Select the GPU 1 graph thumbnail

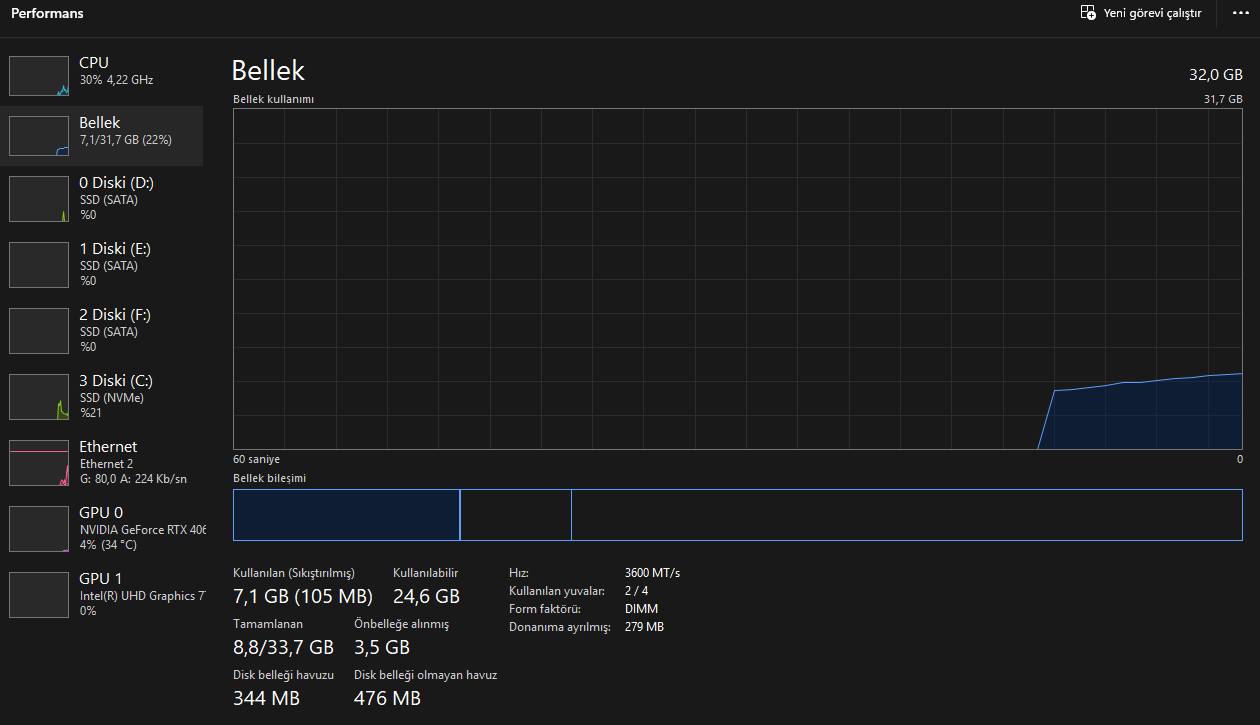40,595
